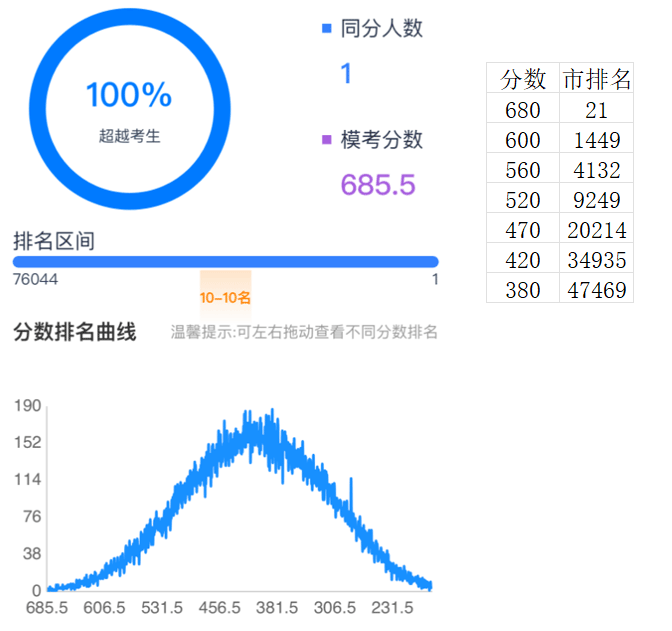Click the purple square beside 模考分数
The image size is (672, 631).
coord(326,140)
